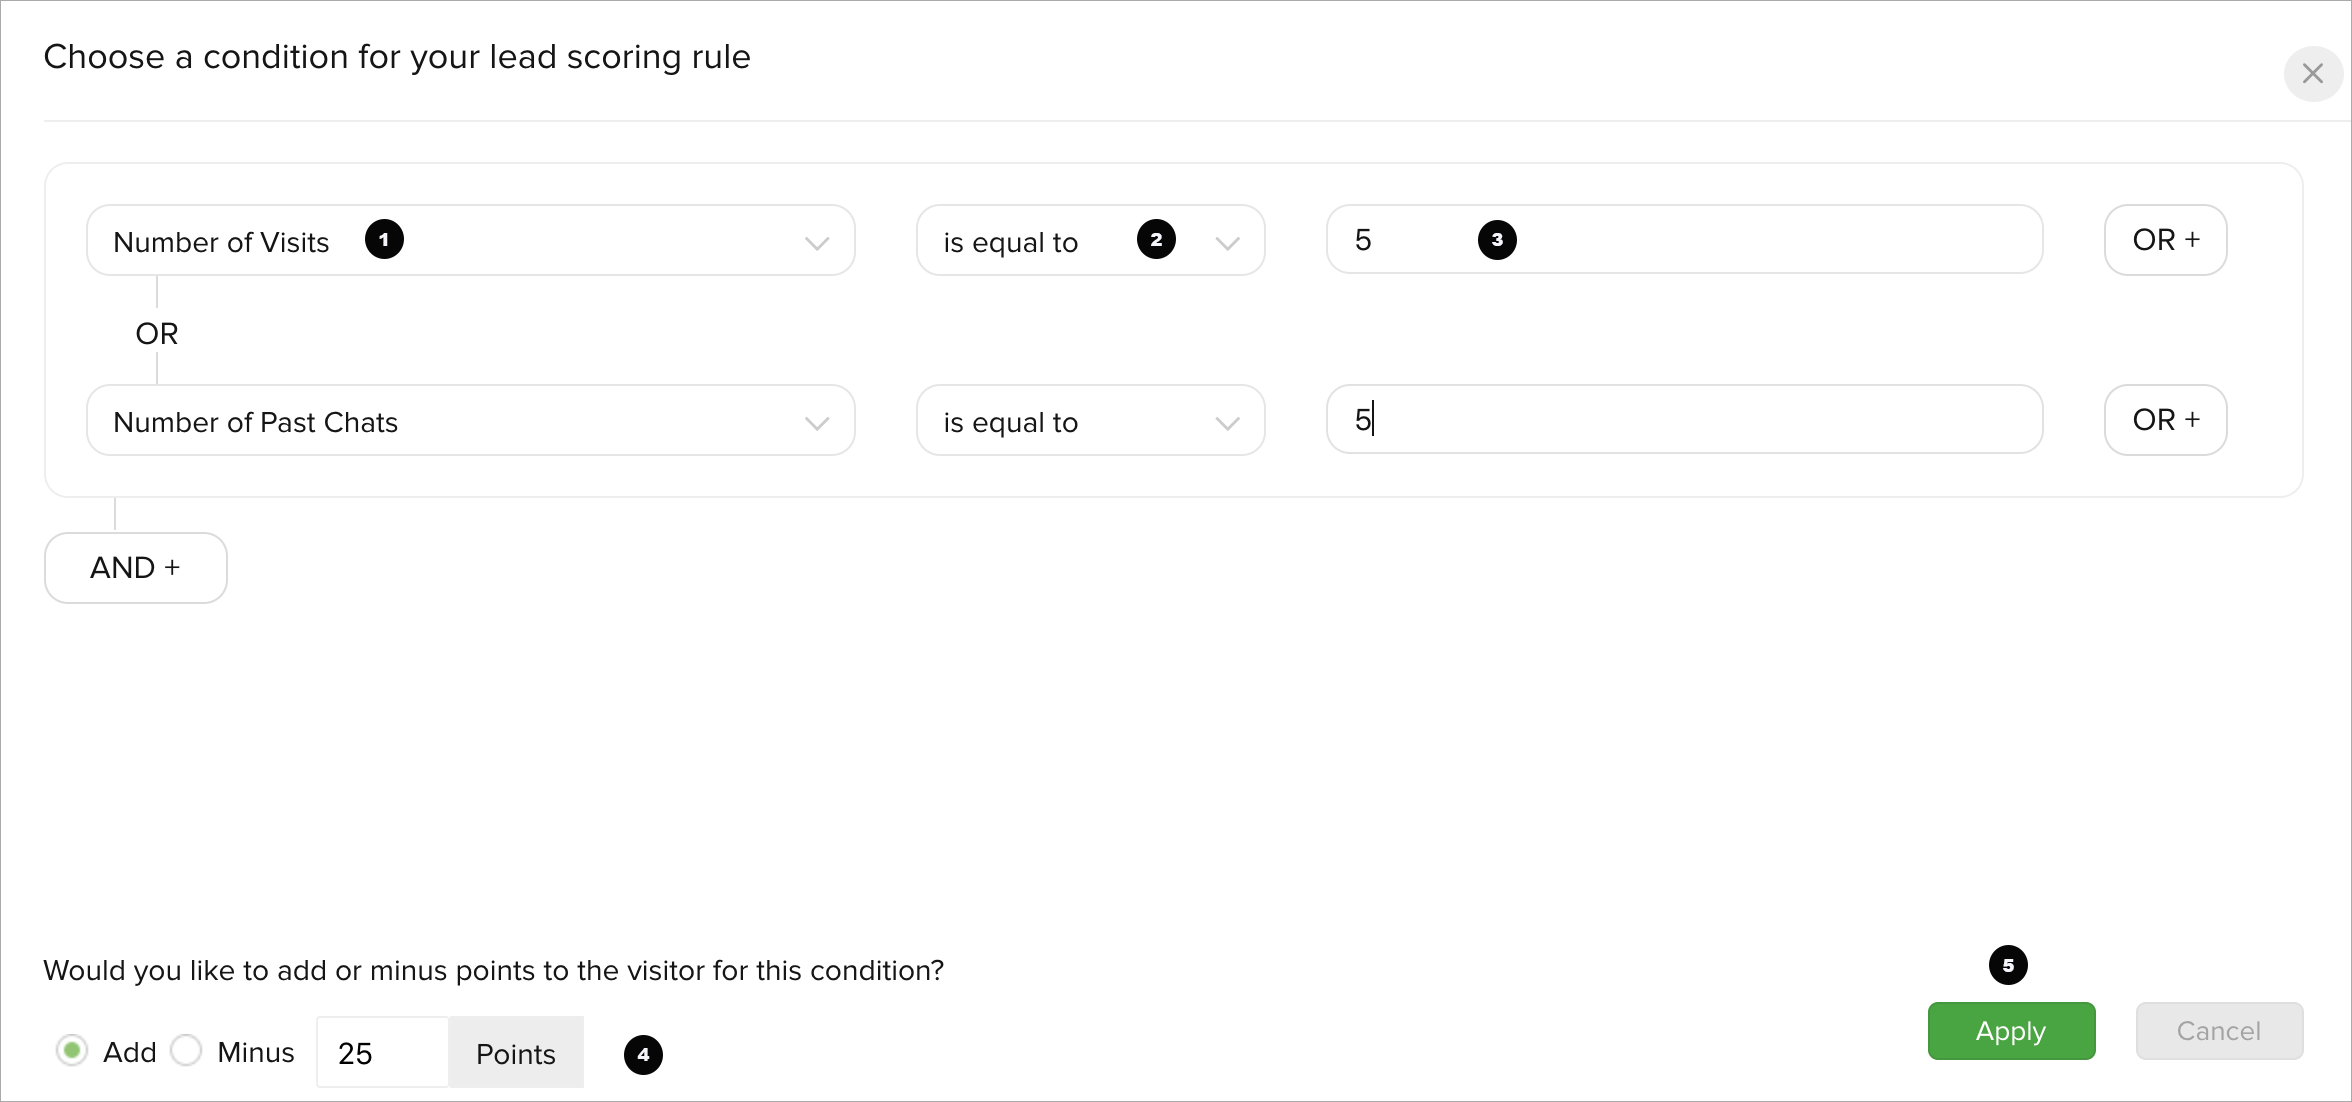Image resolution: width=2352 pixels, height=1102 pixels.
Task: Focus the Number of Visits value field
Action: tap(1684, 240)
